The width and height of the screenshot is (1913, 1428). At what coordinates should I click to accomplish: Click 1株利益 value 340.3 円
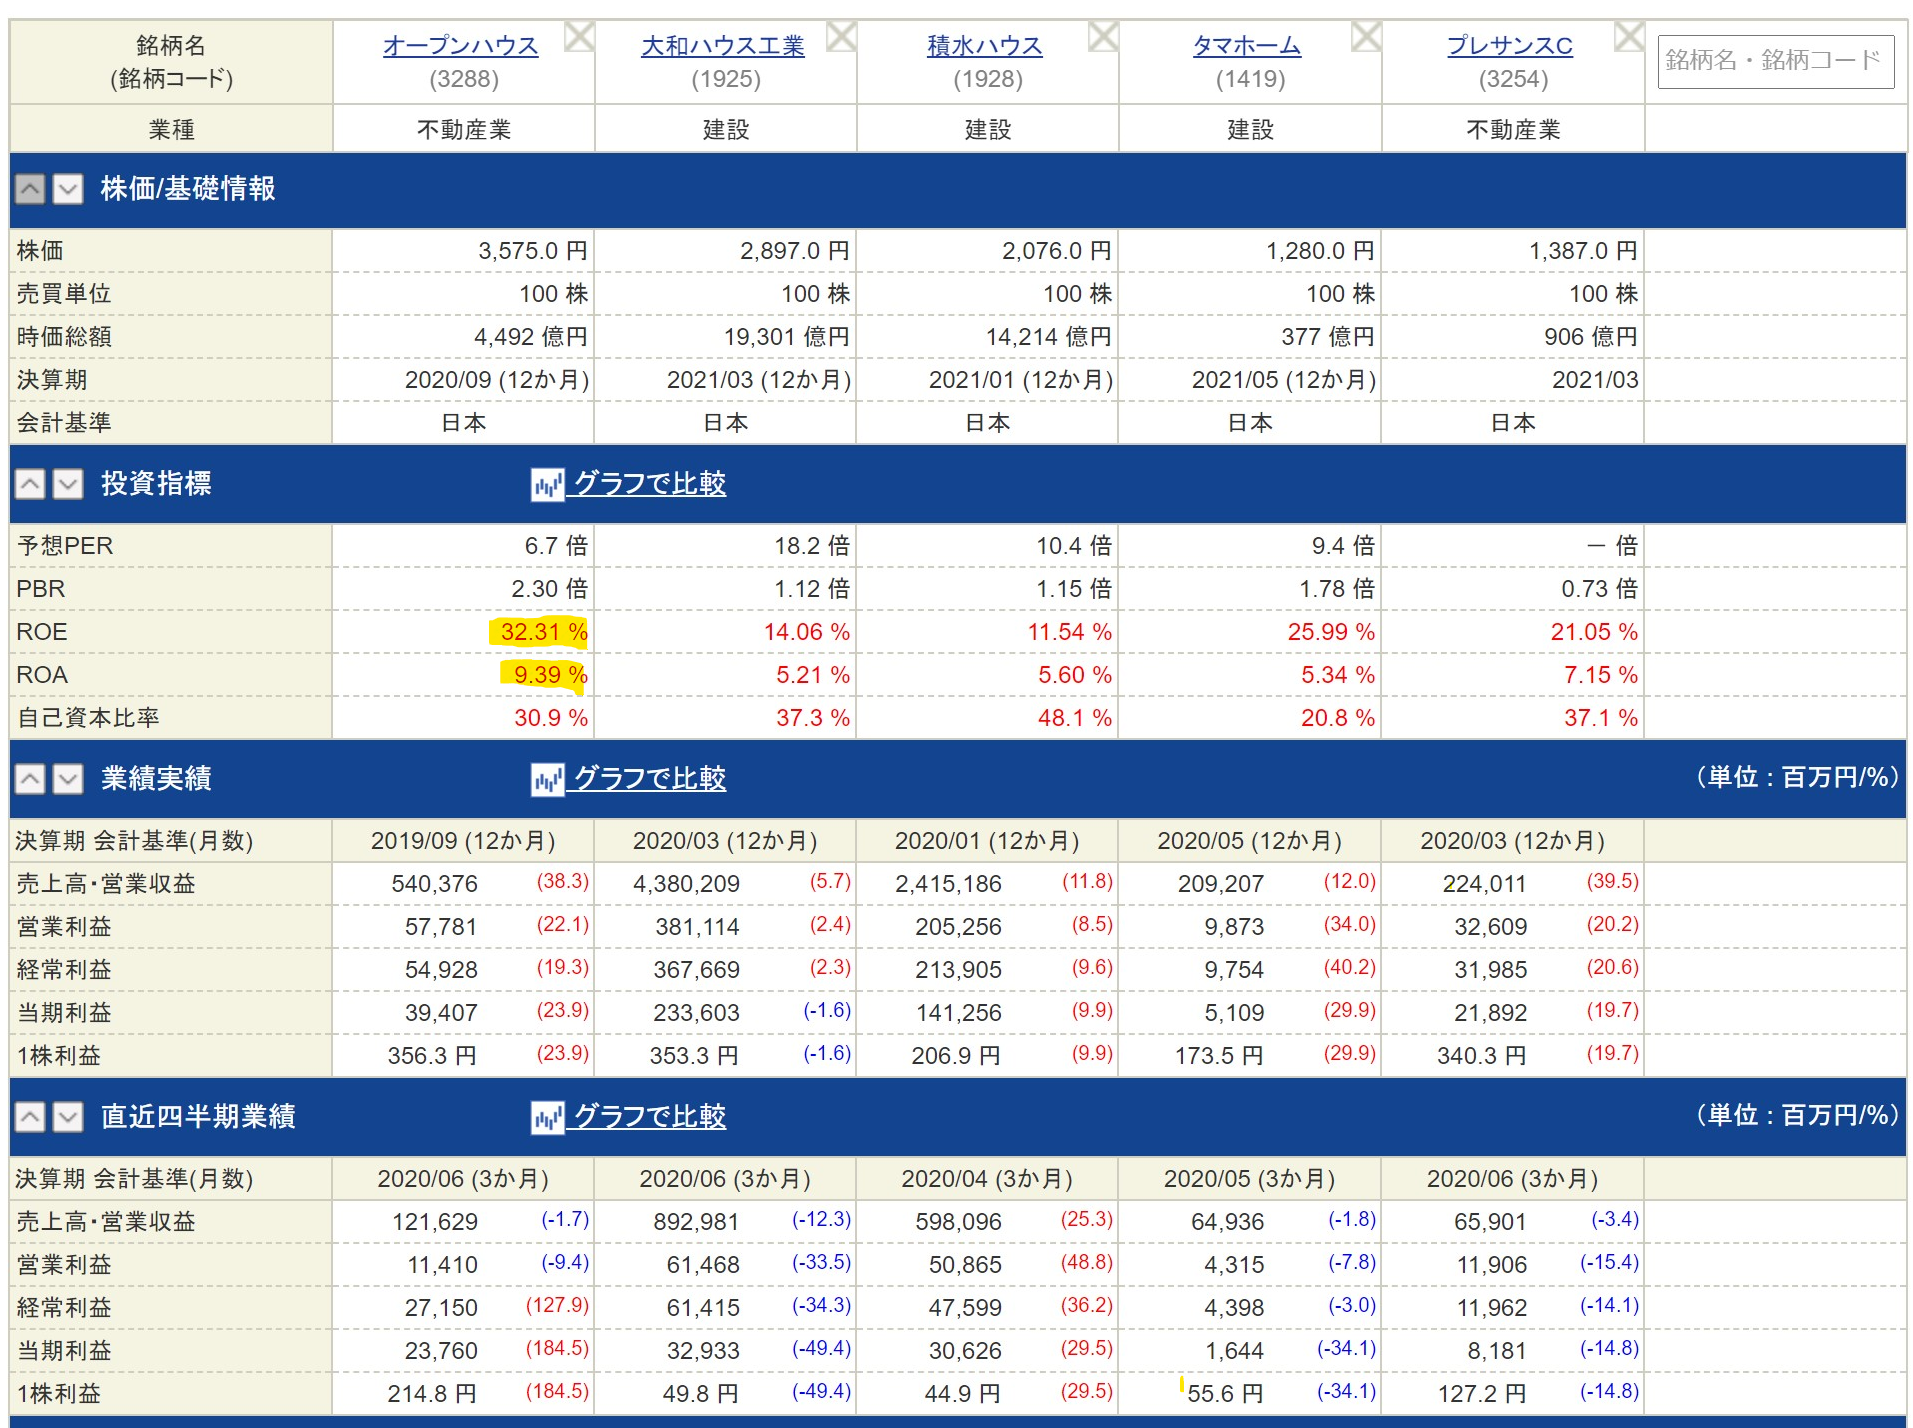tap(1482, 1056)
